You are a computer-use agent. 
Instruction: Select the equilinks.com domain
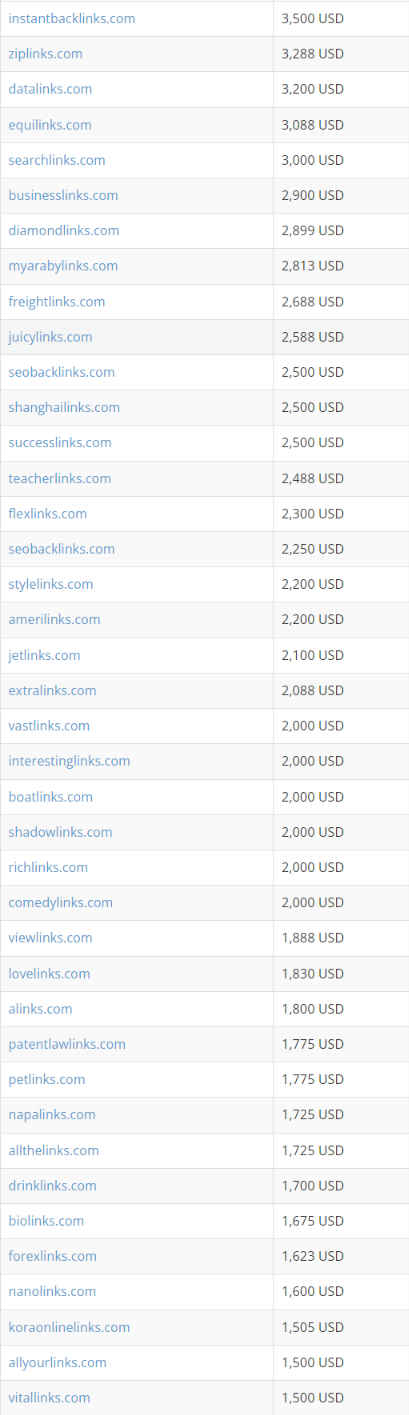[50, 125]
